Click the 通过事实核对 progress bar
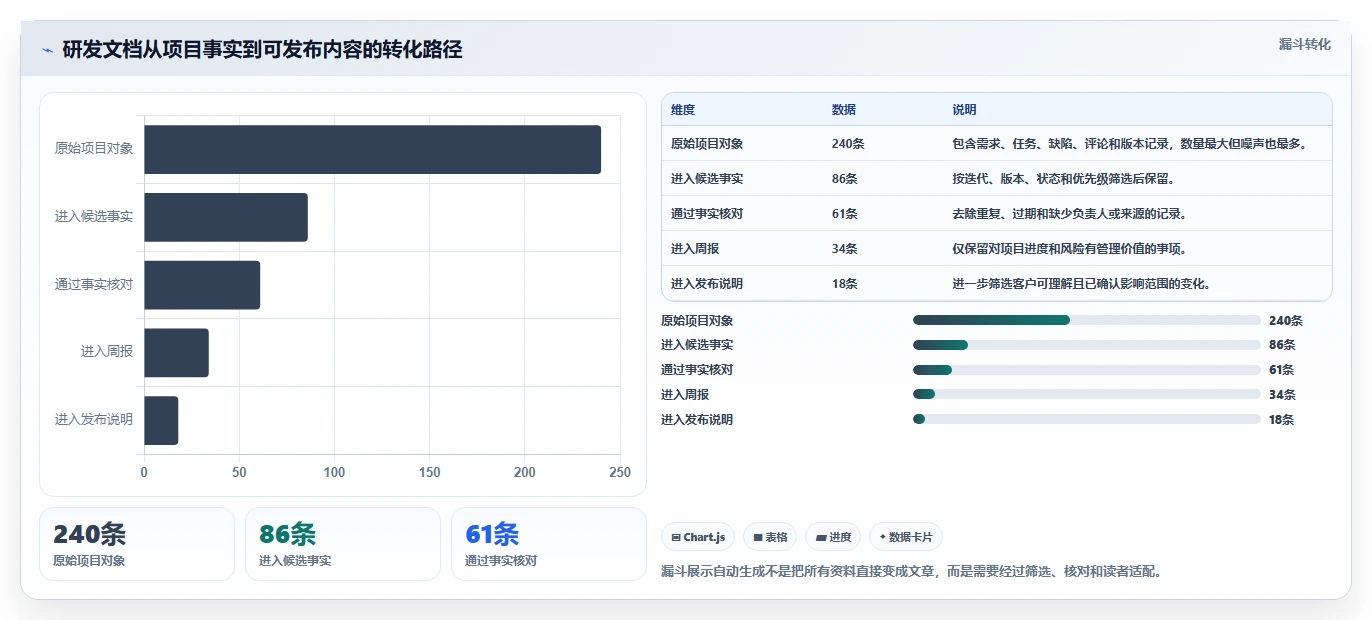Viewport: 1372px width, 620px height. click(x=1086, y=370)
